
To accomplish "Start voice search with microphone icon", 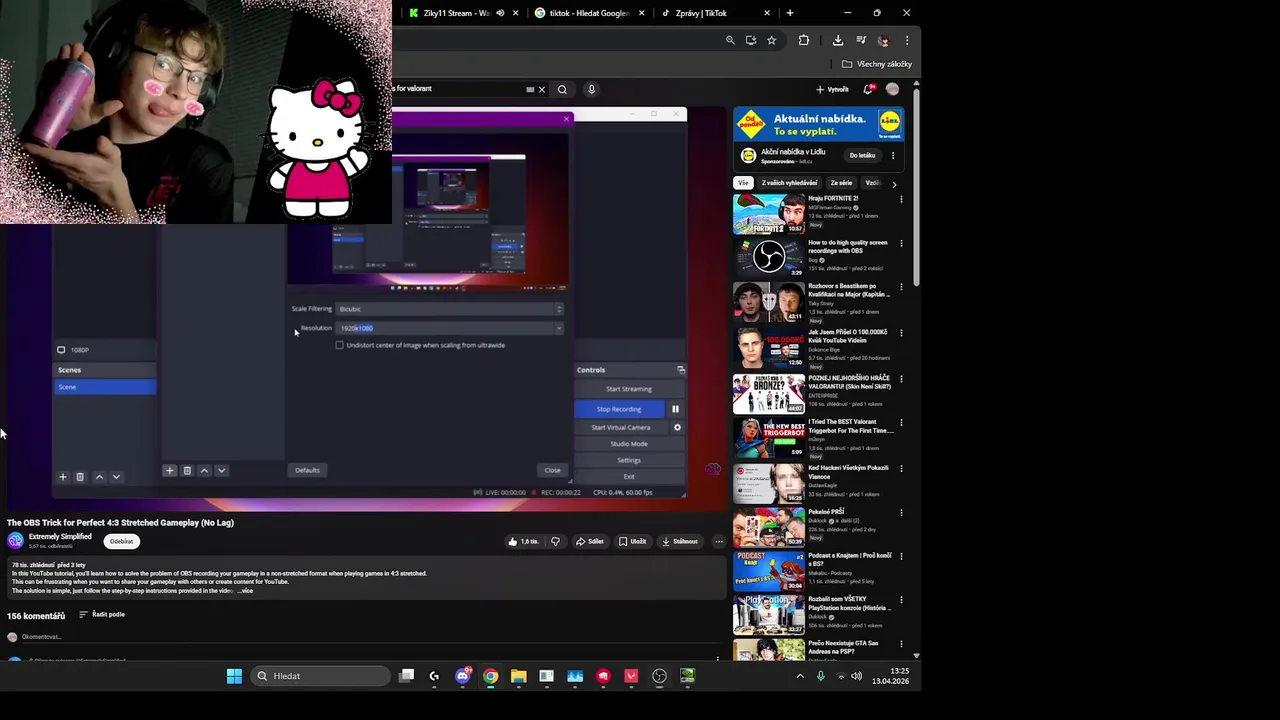I will pos(591,89).
